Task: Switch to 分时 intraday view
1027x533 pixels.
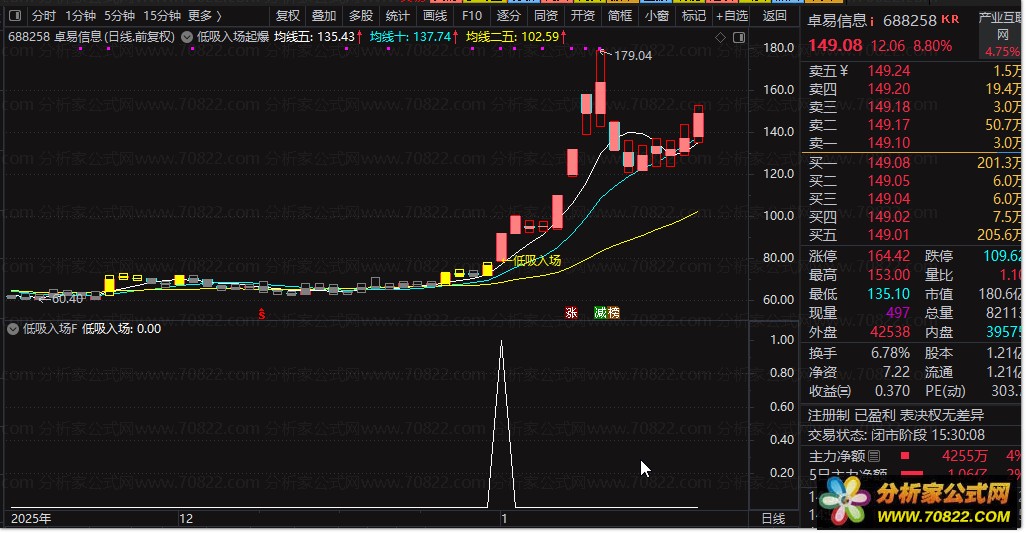Action: click(x=44, y=16)
